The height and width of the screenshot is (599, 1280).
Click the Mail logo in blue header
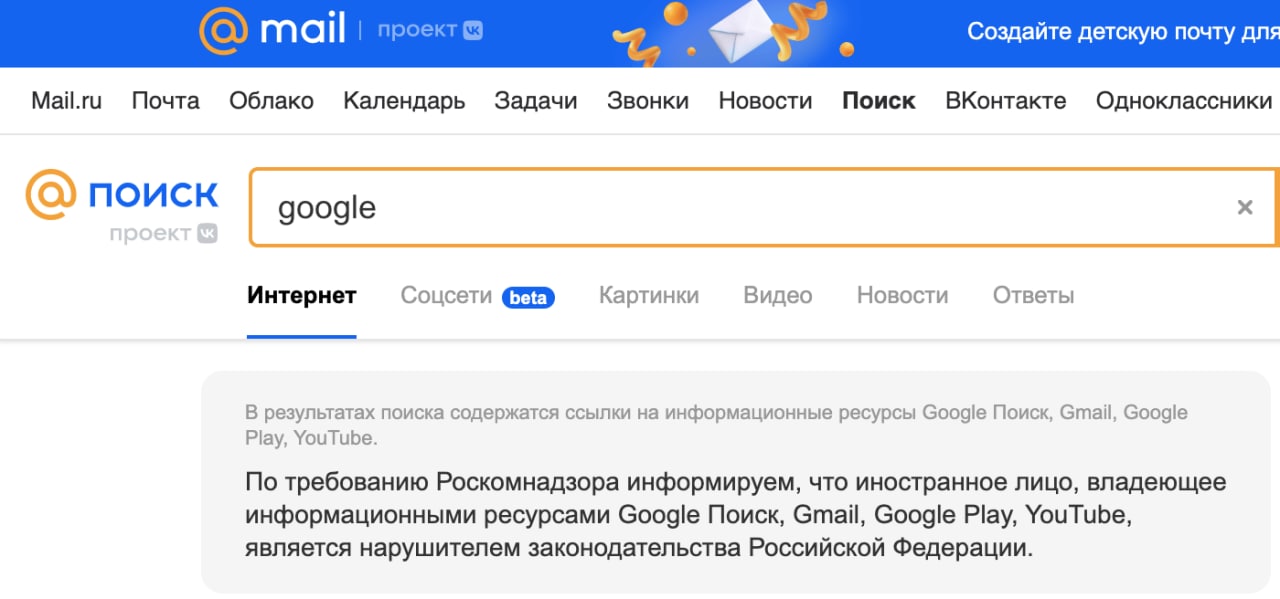click(271, 31)
